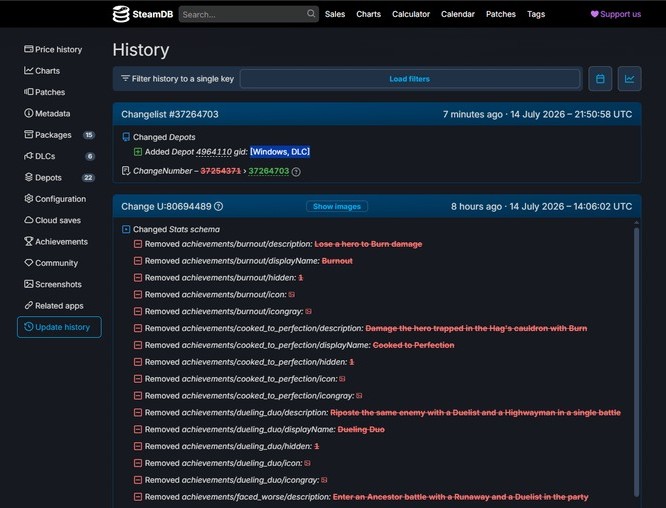Go to Charts in top navigation
This screenshot has height=508, width=666.
[x=368, y=14]
